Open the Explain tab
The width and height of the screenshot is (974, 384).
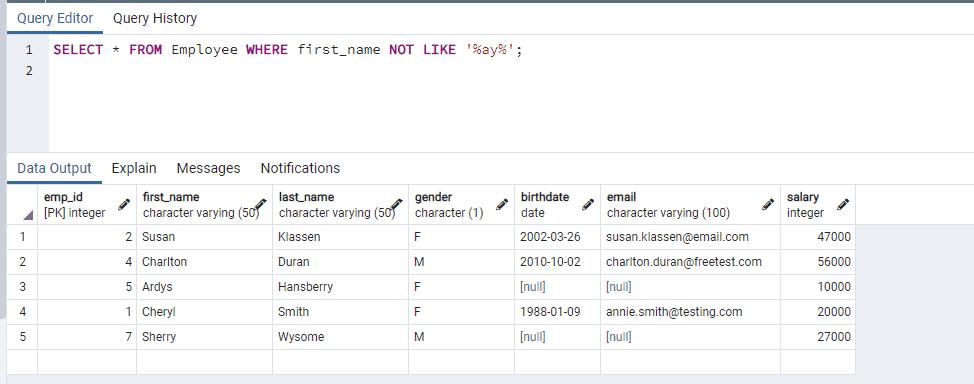click(134, 168)
